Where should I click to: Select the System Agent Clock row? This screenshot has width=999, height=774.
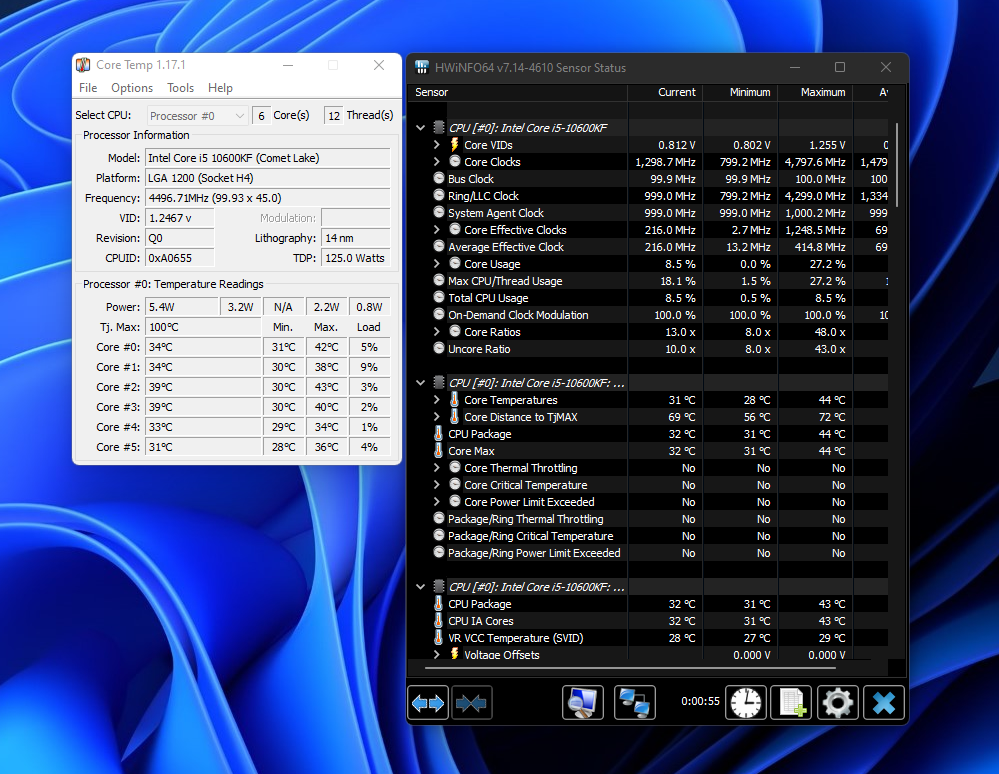pos(650,213)
